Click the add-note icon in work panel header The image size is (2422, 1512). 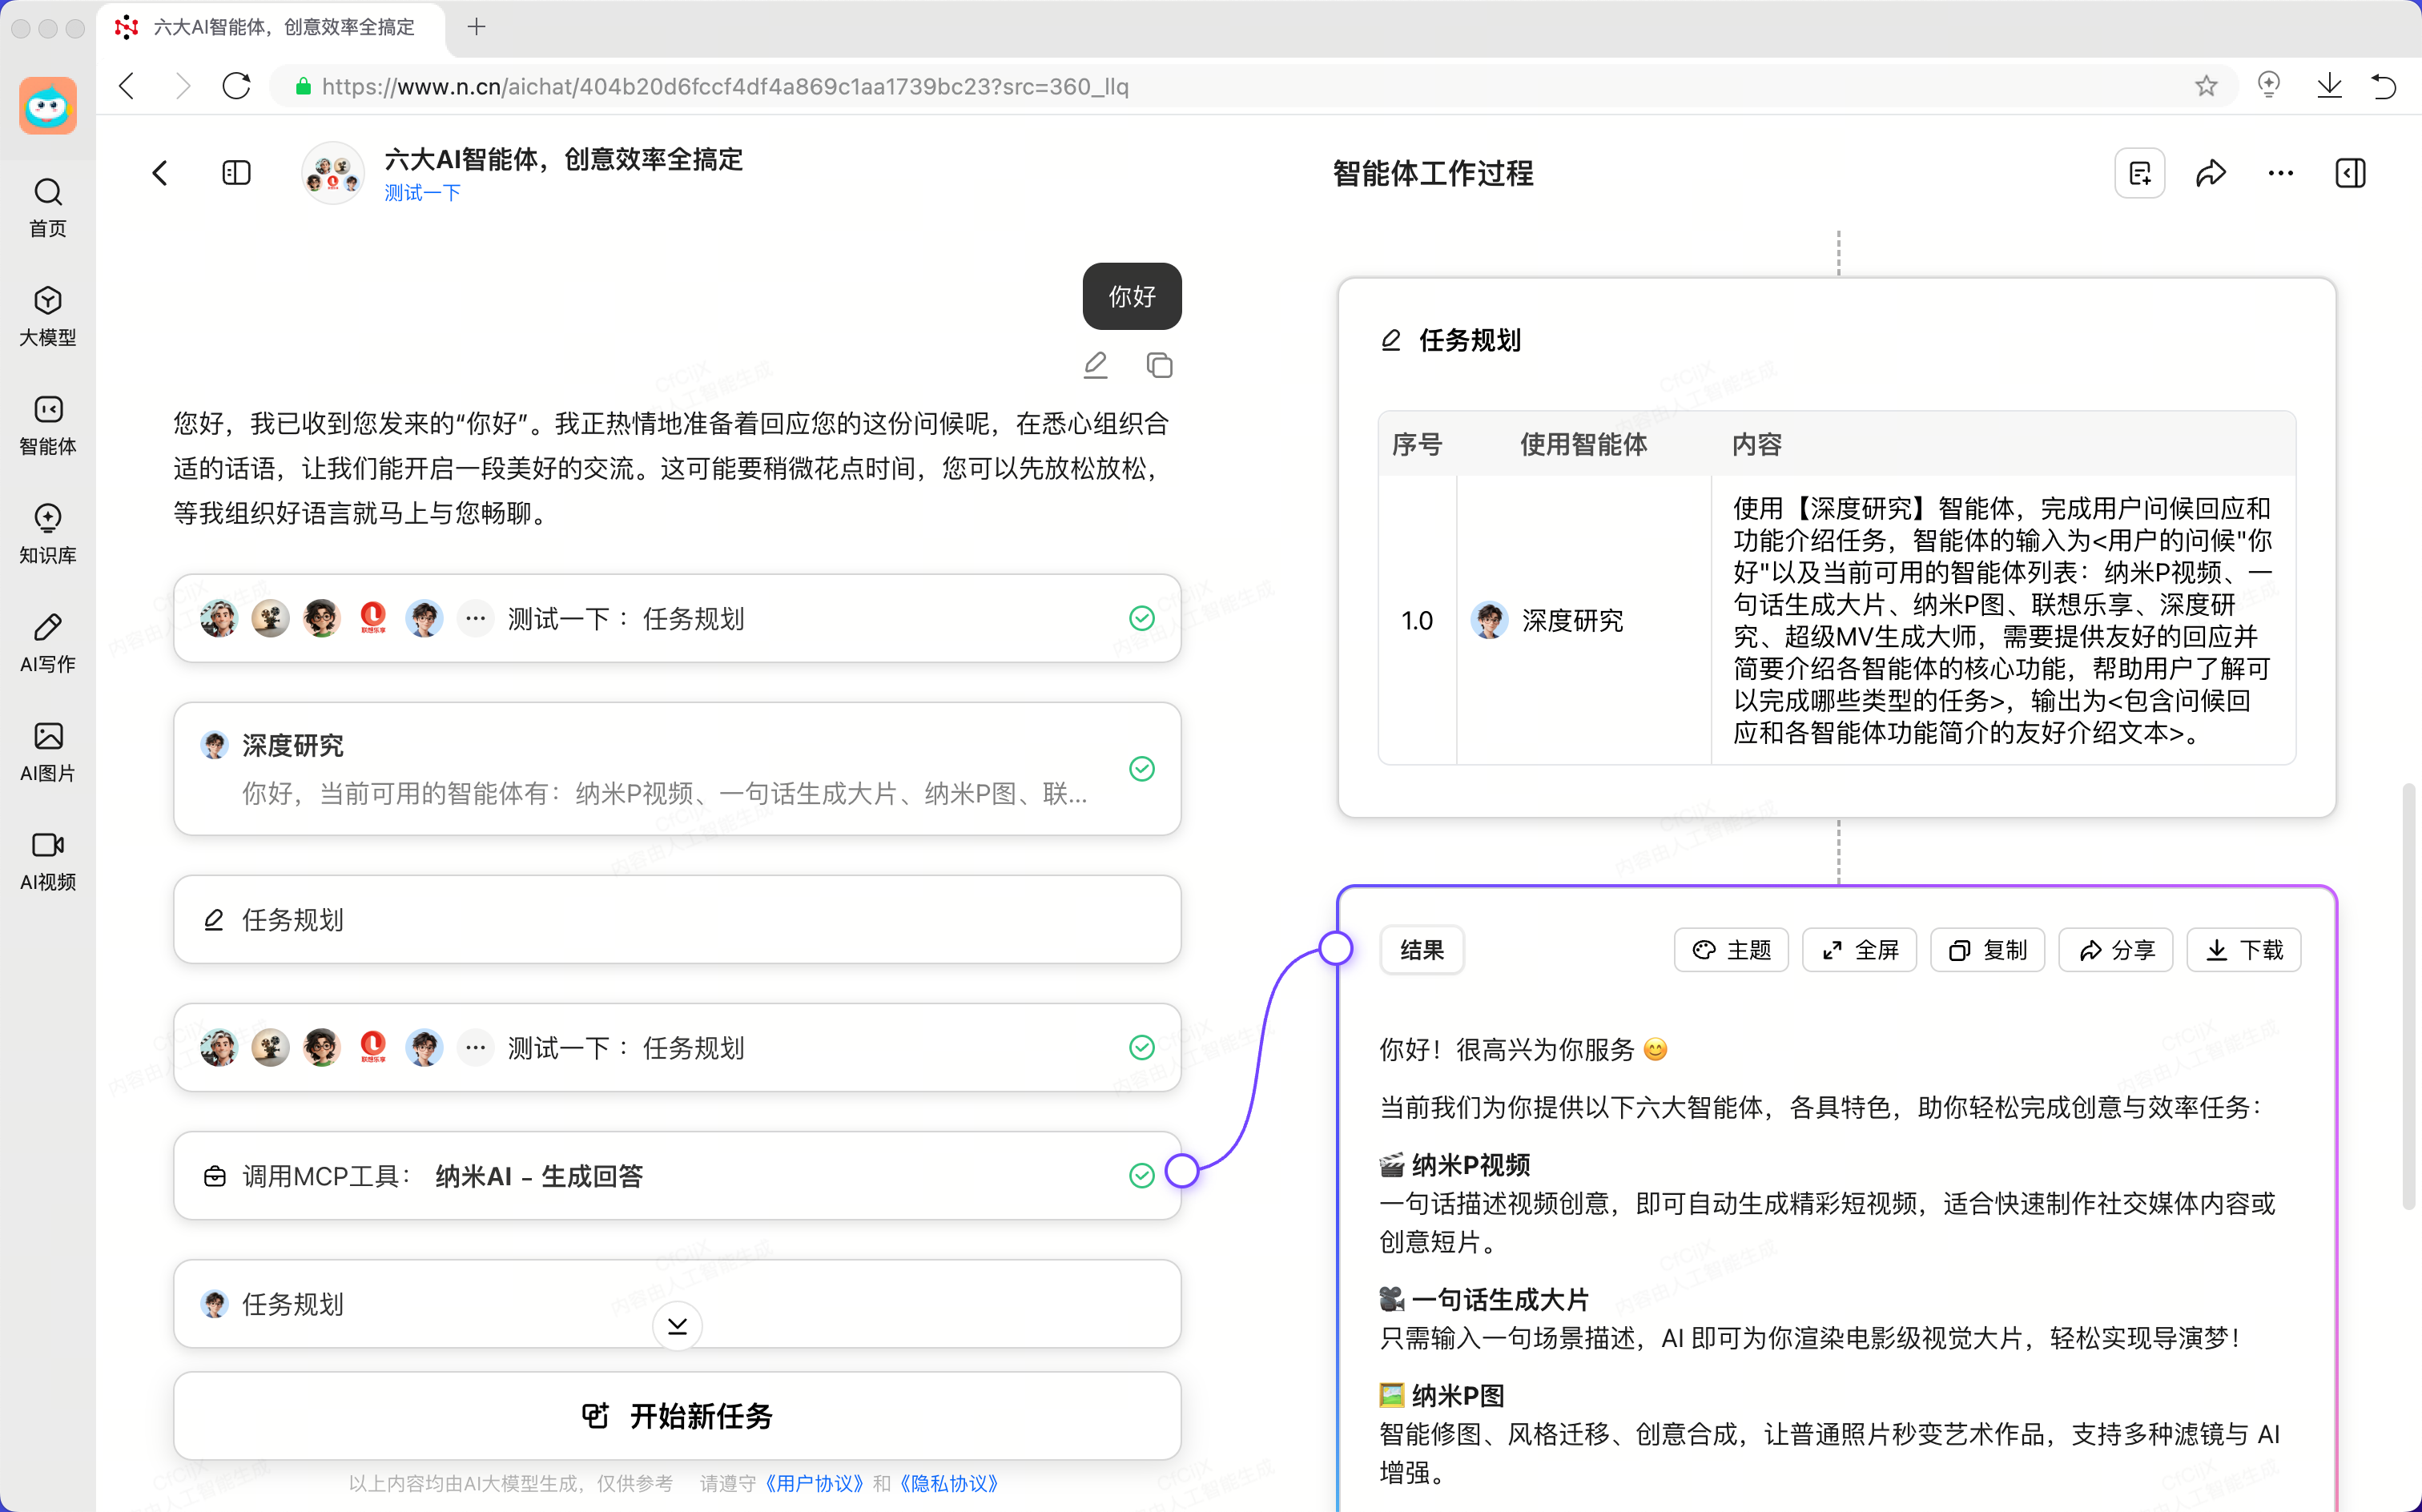pyautogui.click(x=2140, y=173)
